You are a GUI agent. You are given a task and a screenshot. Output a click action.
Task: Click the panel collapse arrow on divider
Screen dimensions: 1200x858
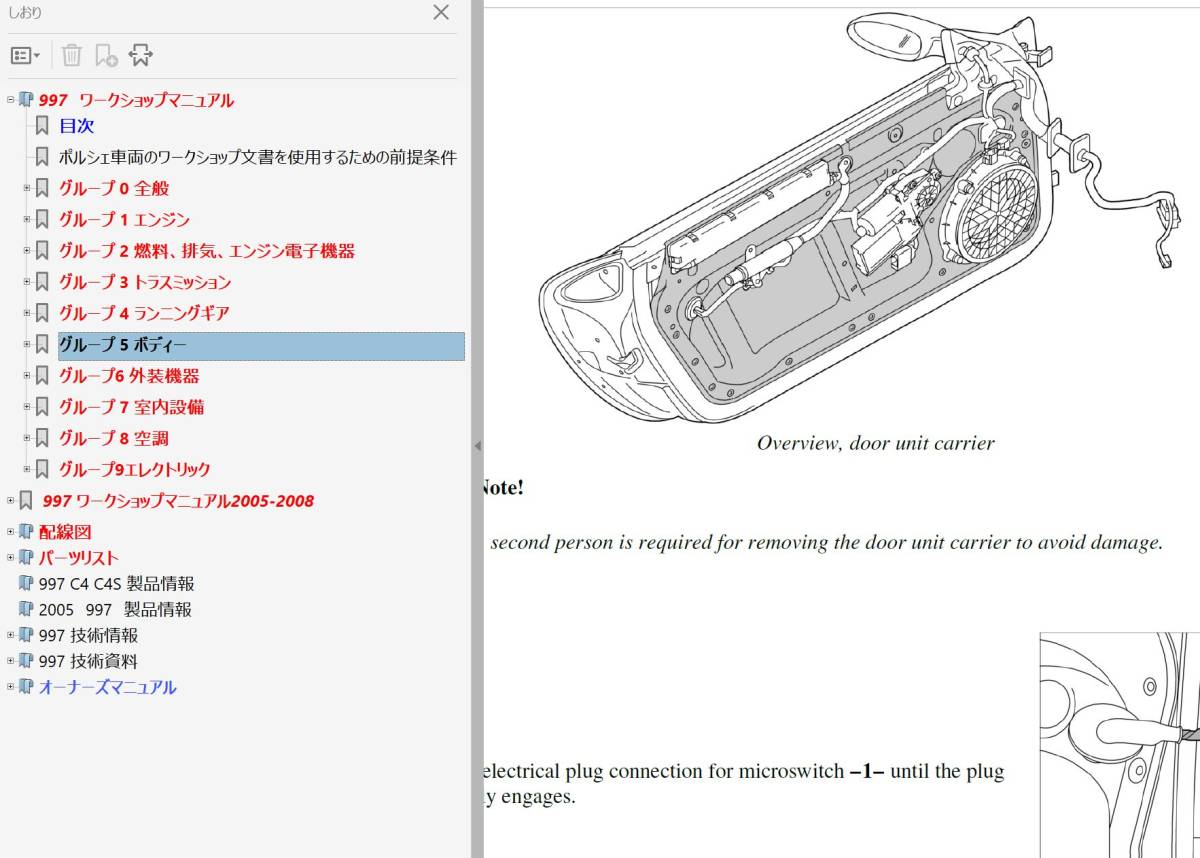477,445
